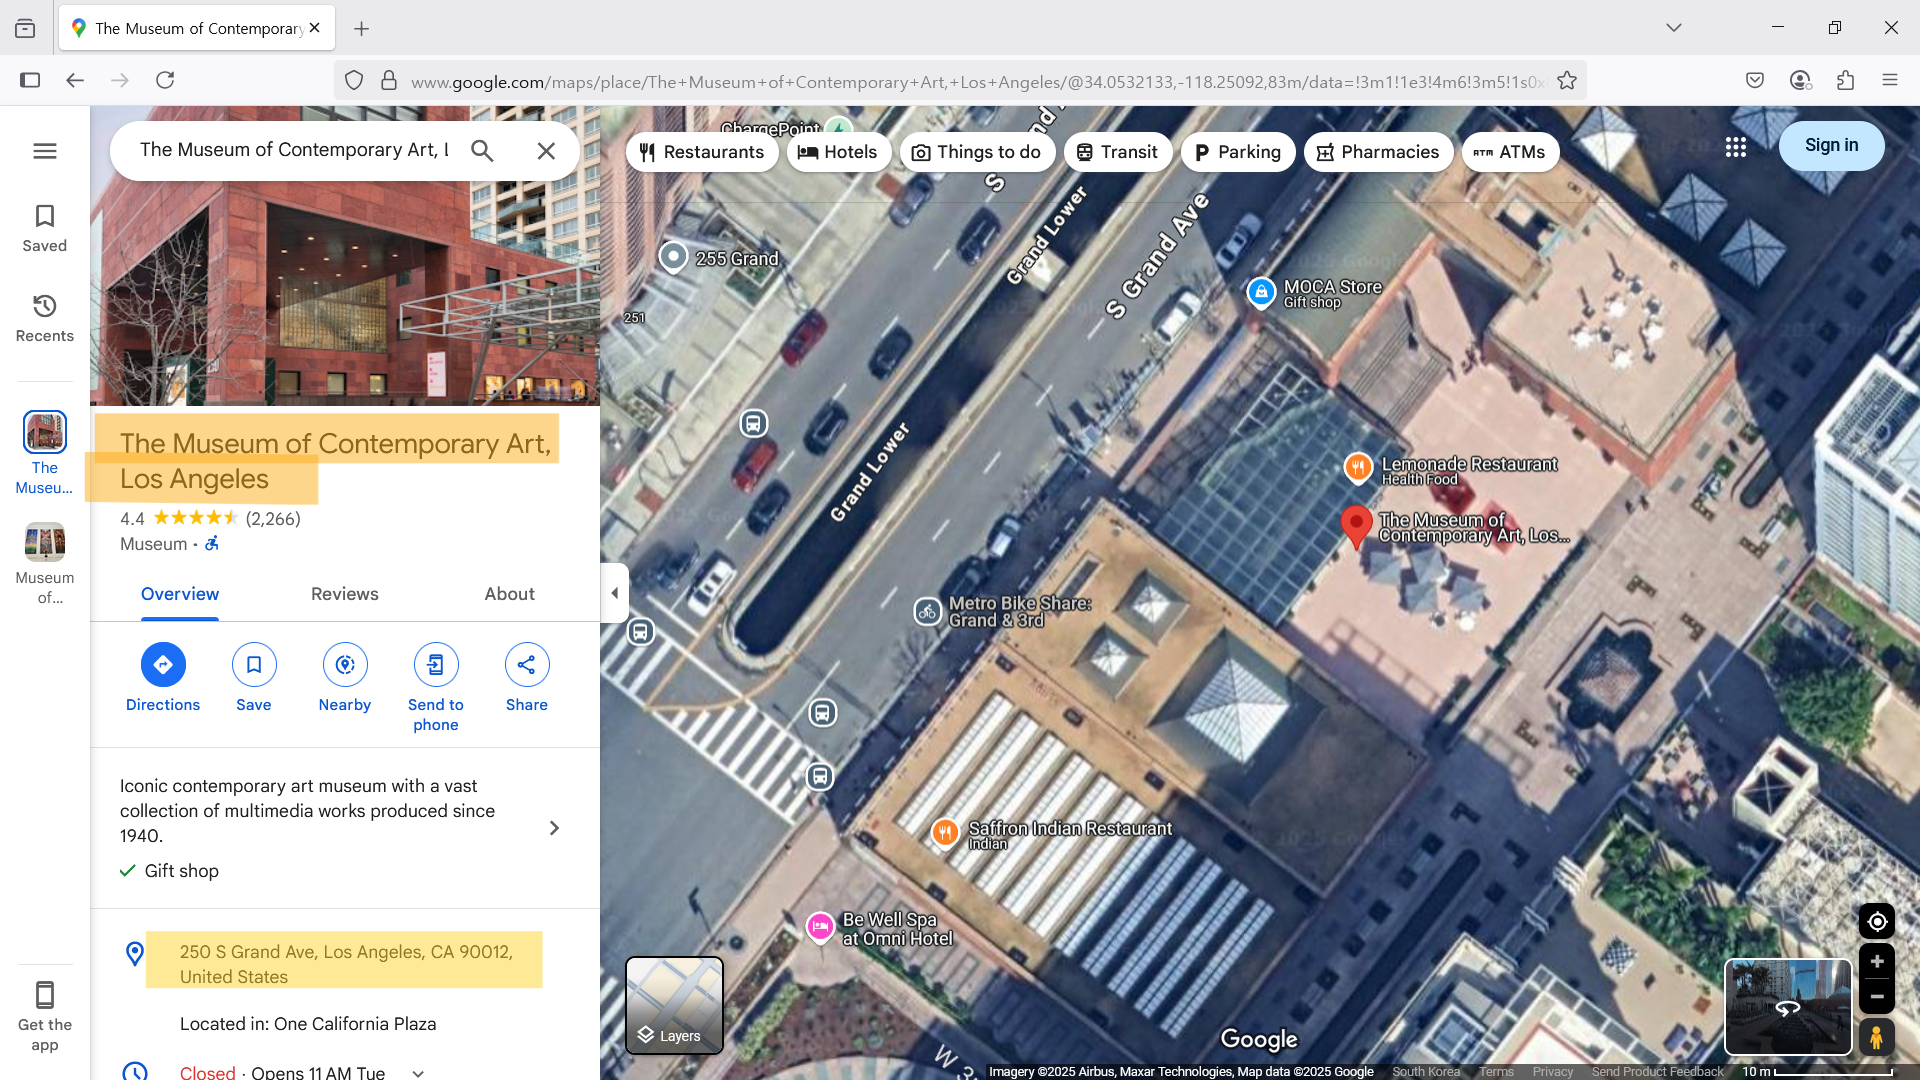Zoom in on the map
Viewport: 1920px width, 1080px height.
[x=1876, y=961]
